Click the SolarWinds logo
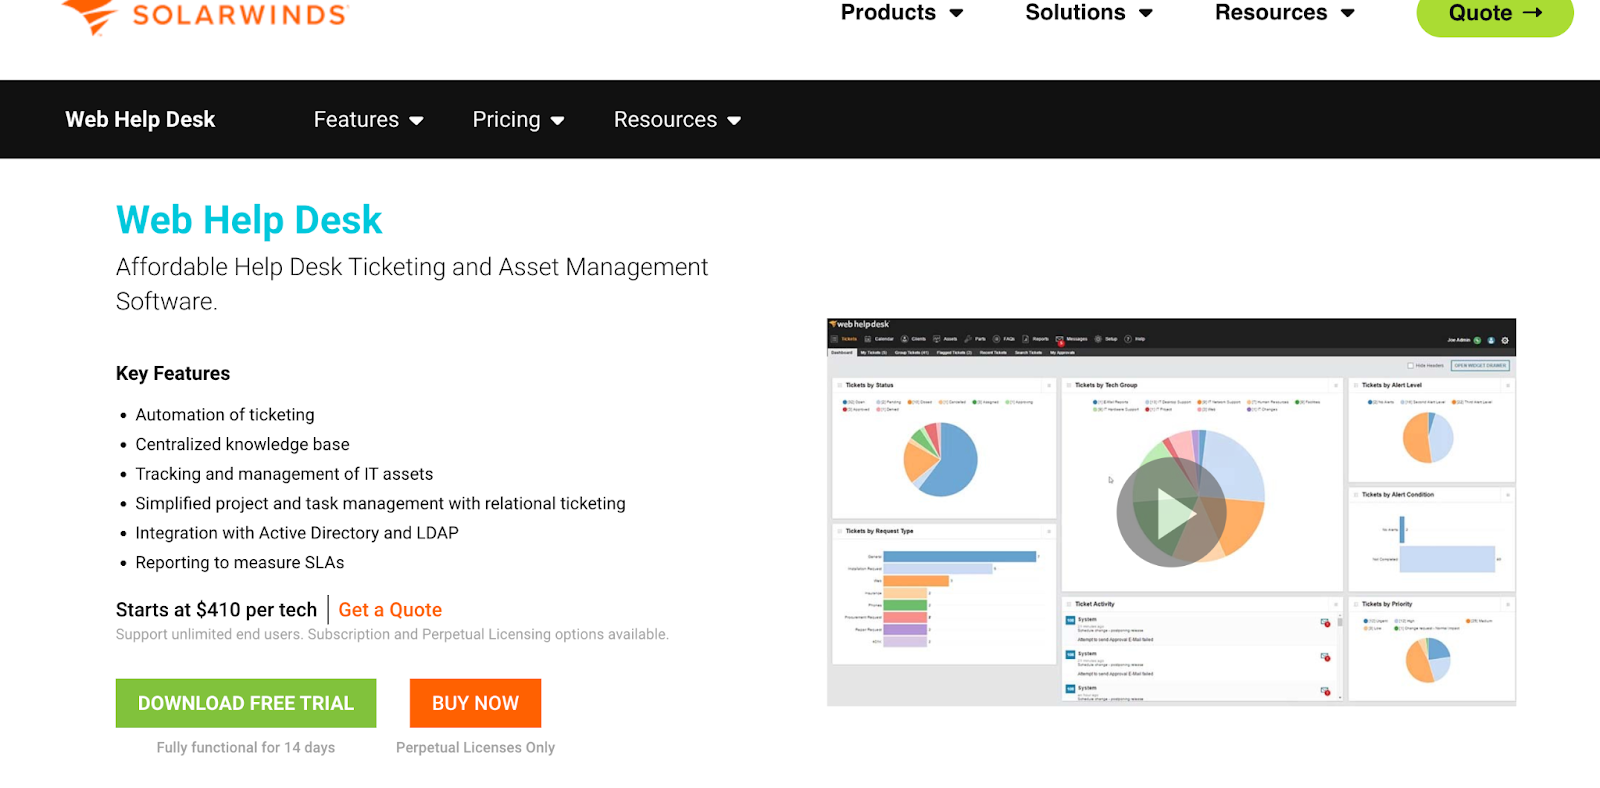This screenshot has height=788, width=1600. (x=205, y=15)
